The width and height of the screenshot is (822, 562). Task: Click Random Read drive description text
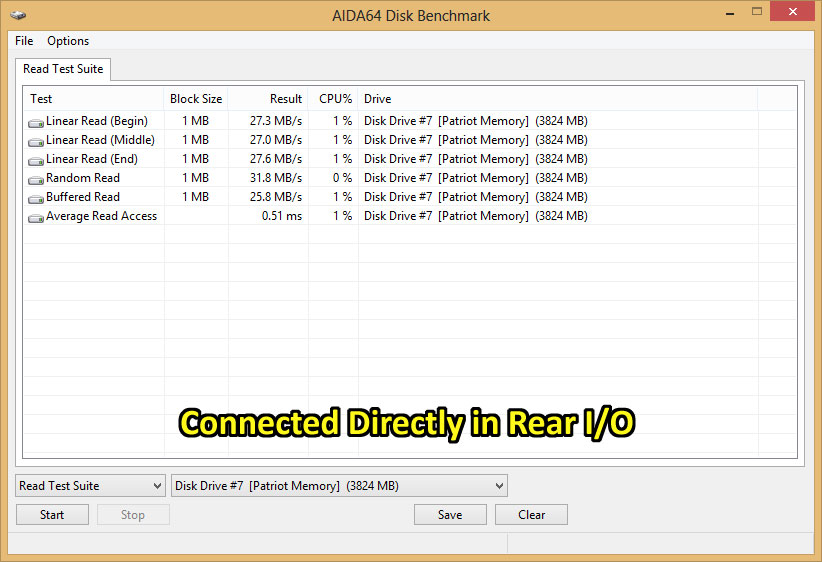476,178
